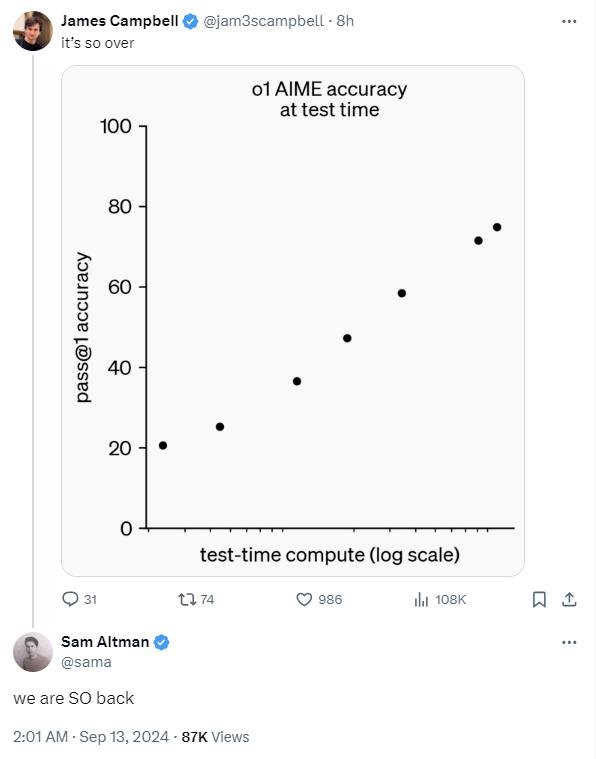Click Sam Altman's blue verified badge
Viewport: 596px width, 759px height.
(162, 642)
